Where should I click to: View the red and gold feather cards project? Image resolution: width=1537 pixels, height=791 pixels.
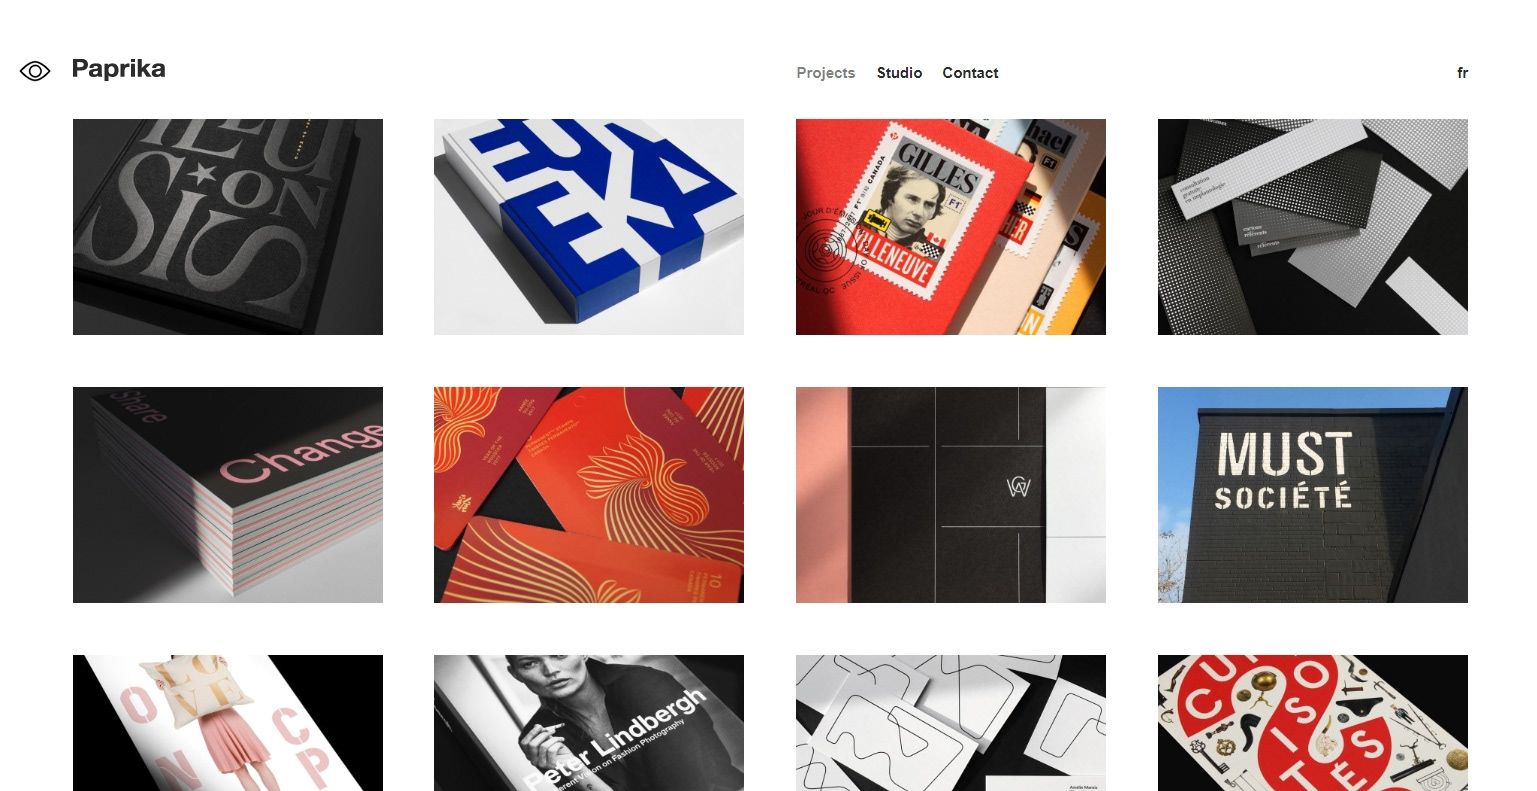coord(589,495)
